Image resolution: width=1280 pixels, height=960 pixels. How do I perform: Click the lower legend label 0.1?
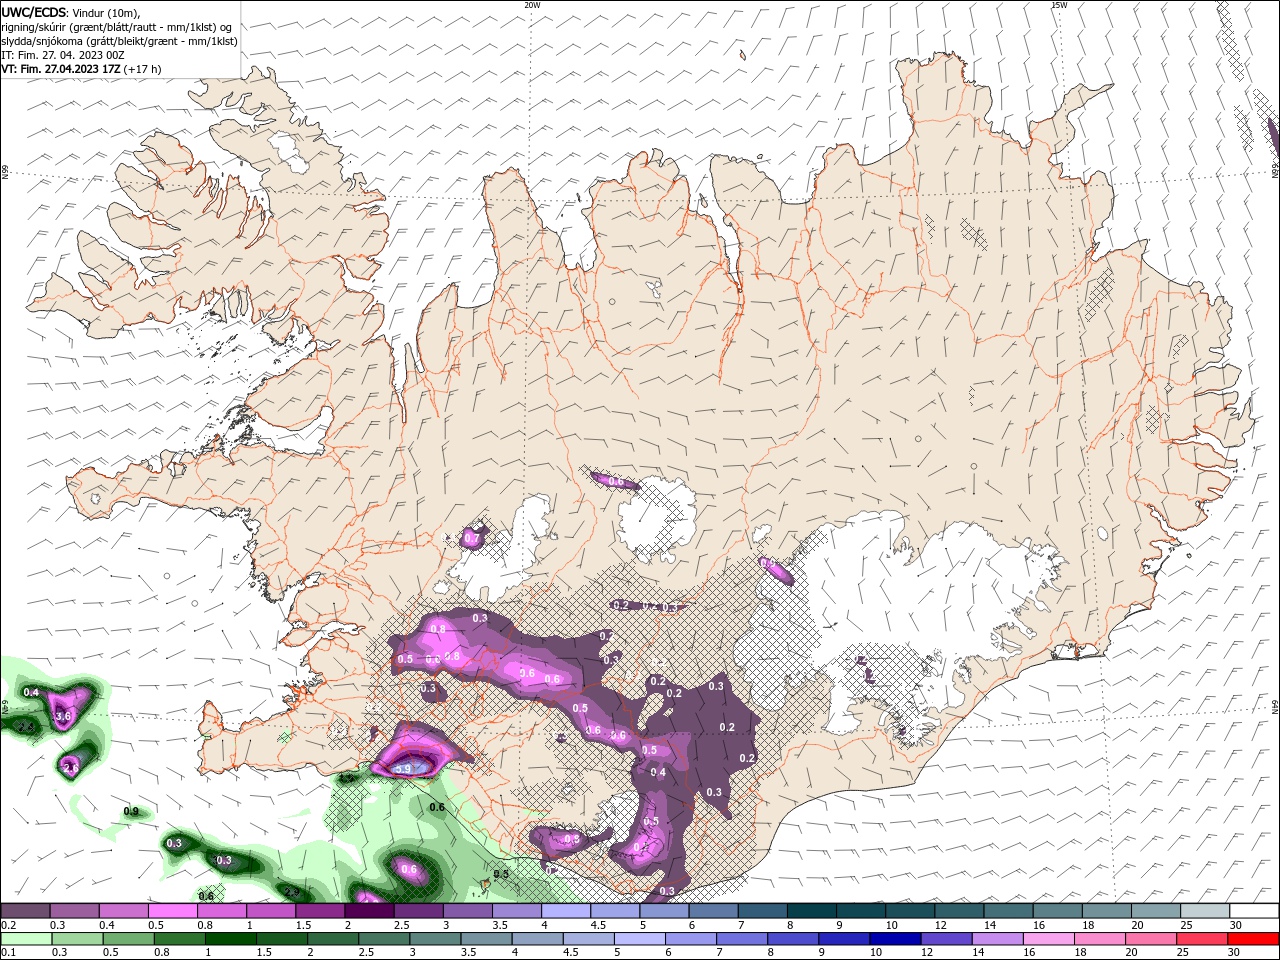(8, 953)
